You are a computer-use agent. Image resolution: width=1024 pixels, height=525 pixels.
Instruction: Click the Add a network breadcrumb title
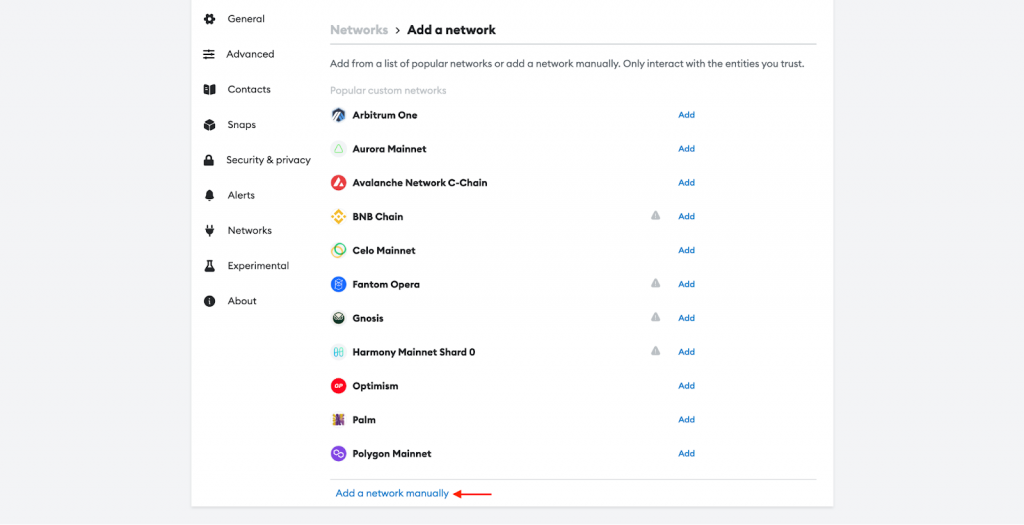pos(451,30)
